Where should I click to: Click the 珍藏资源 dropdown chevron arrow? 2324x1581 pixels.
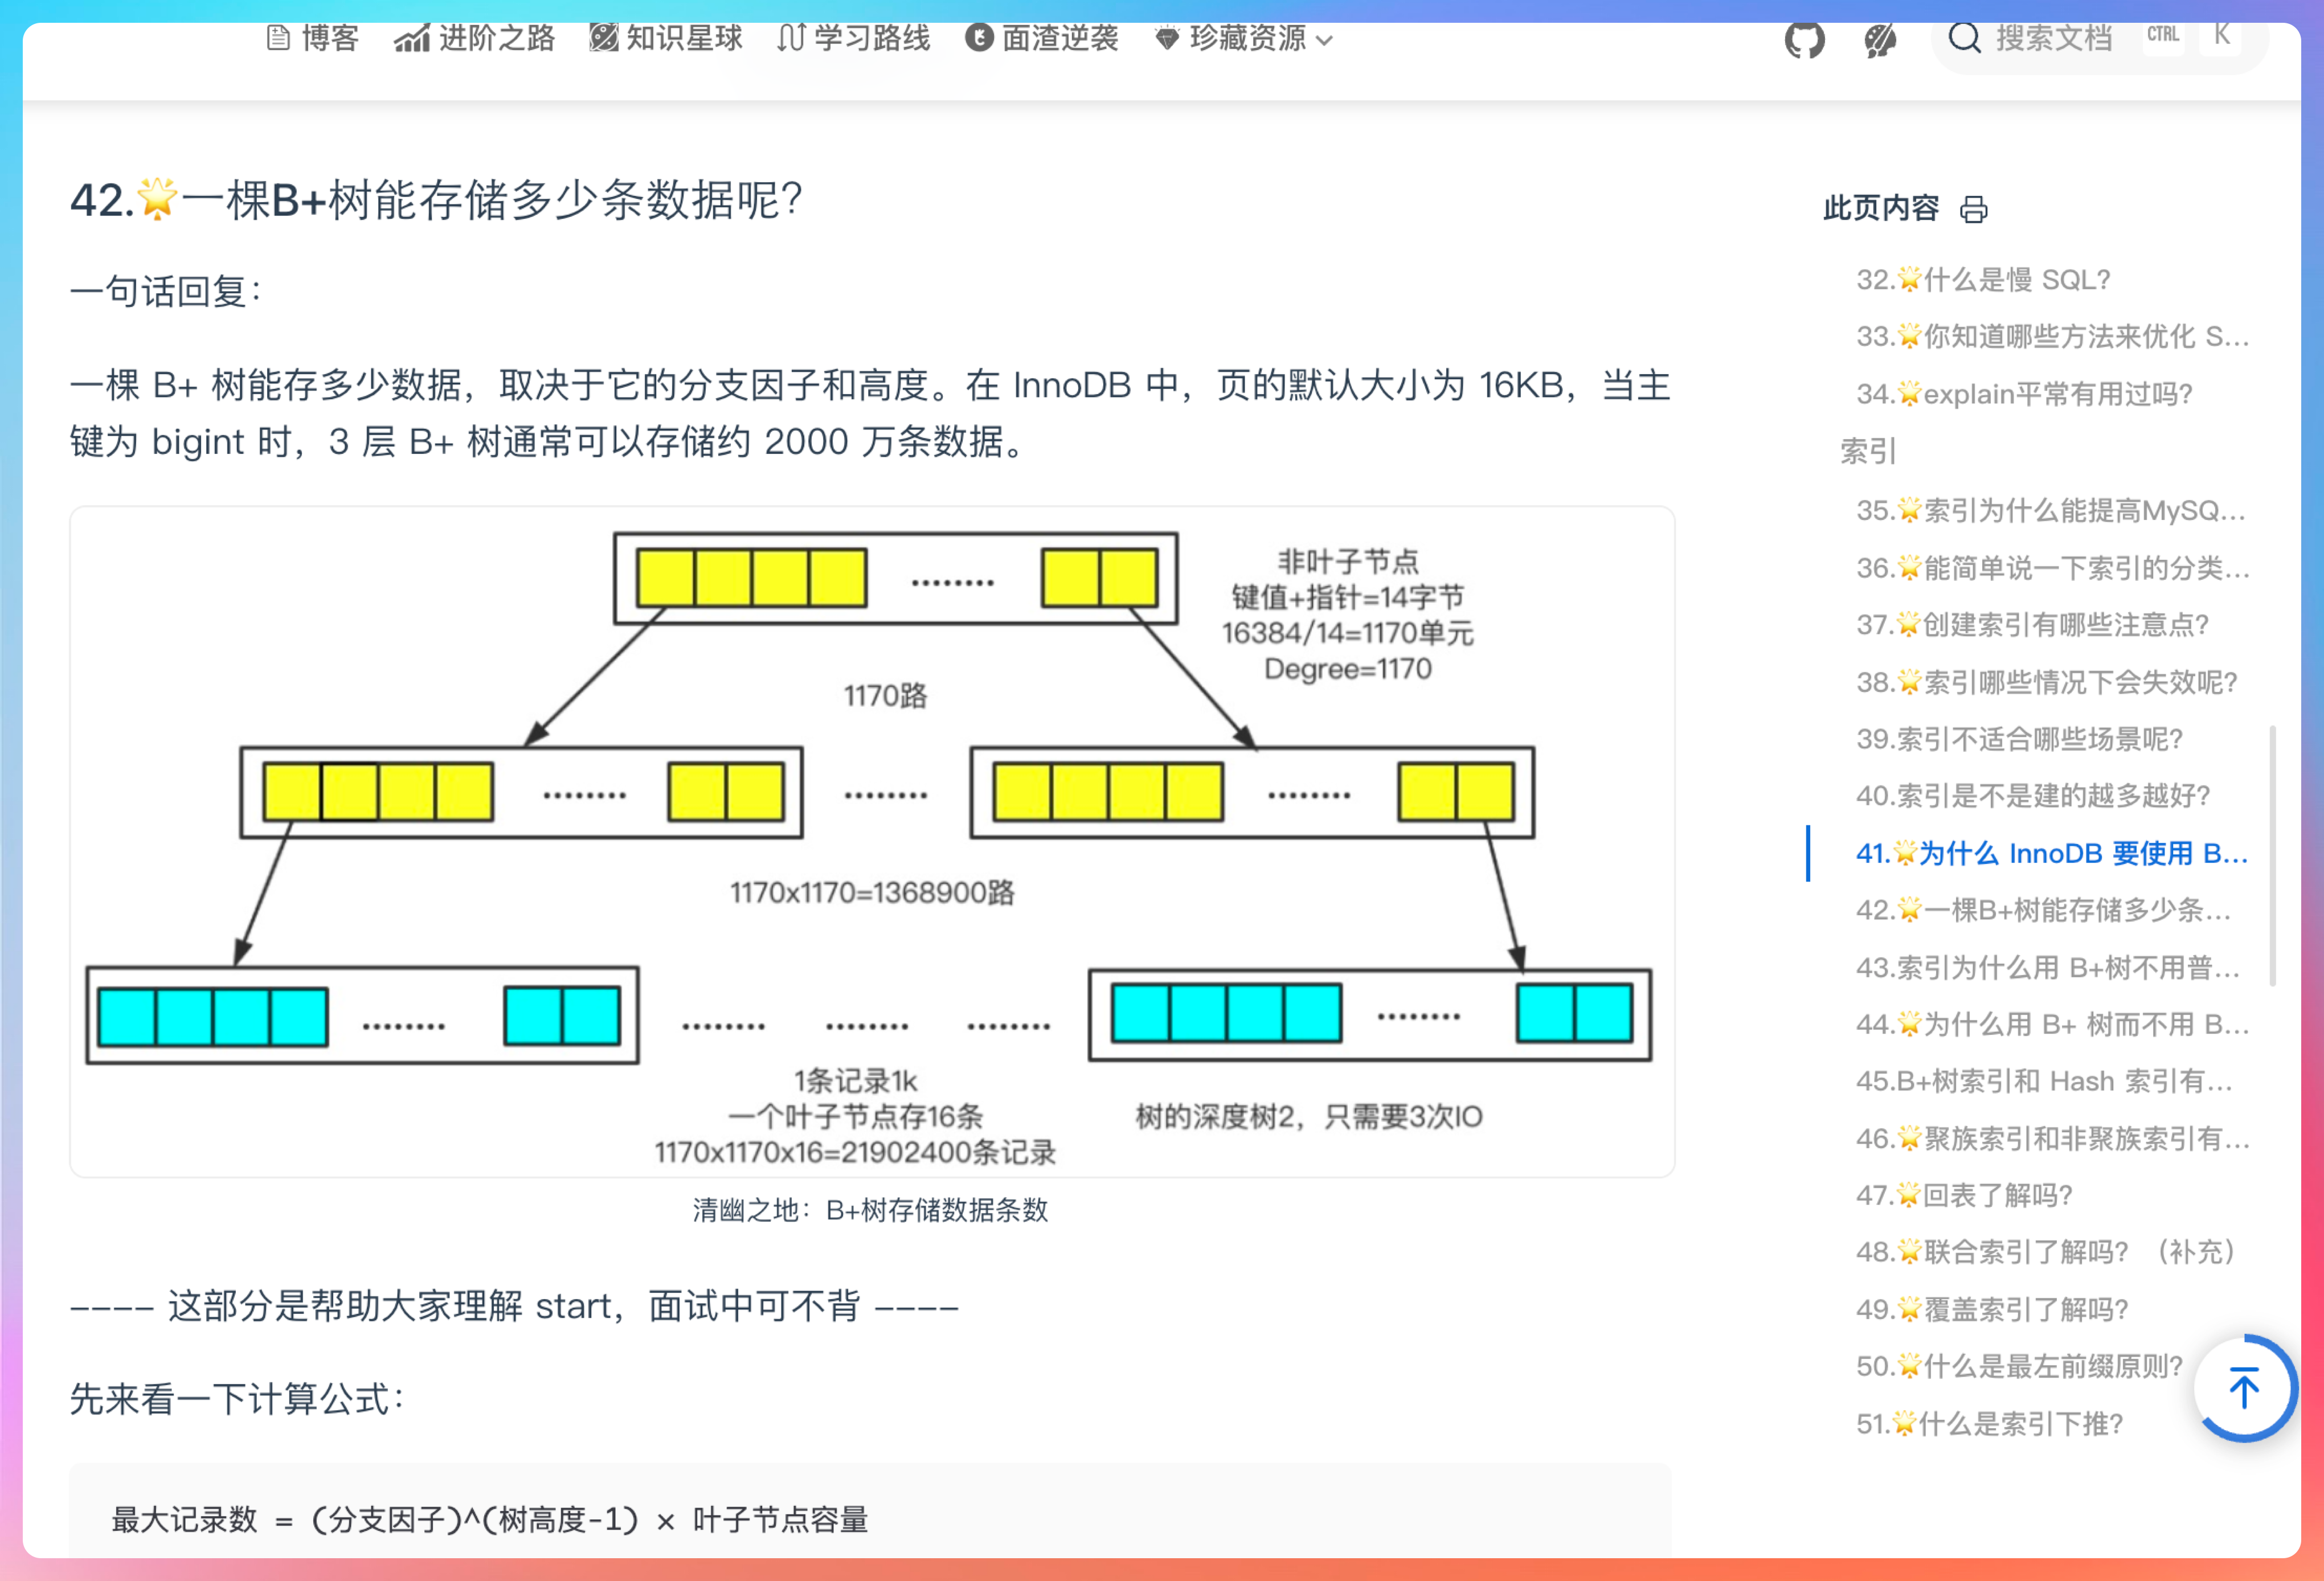tap(1325, 41)
